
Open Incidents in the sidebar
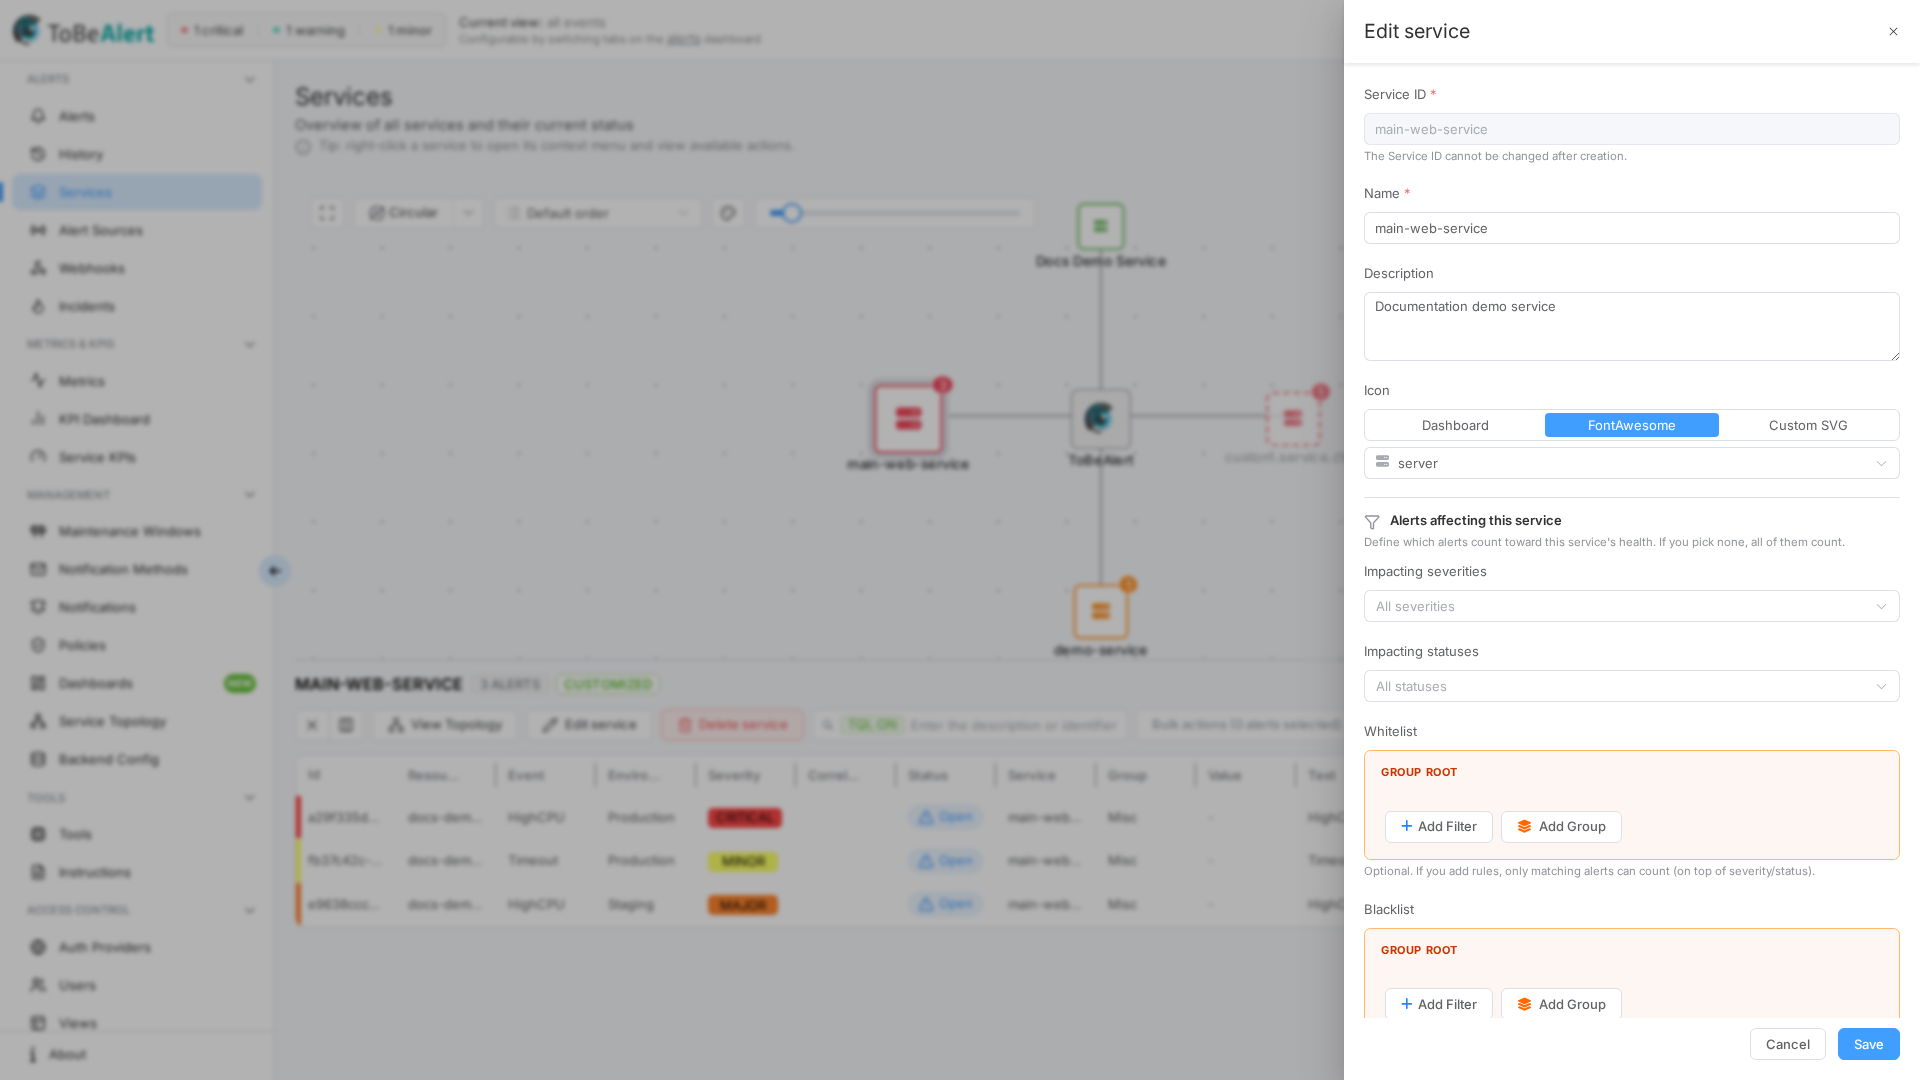click(x=137, y=306)
